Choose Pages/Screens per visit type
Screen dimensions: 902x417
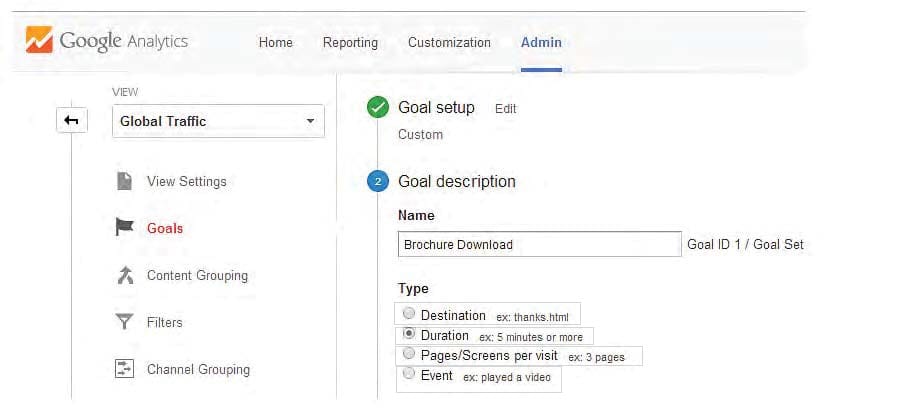pyautogui.click(x=408, y=353)
